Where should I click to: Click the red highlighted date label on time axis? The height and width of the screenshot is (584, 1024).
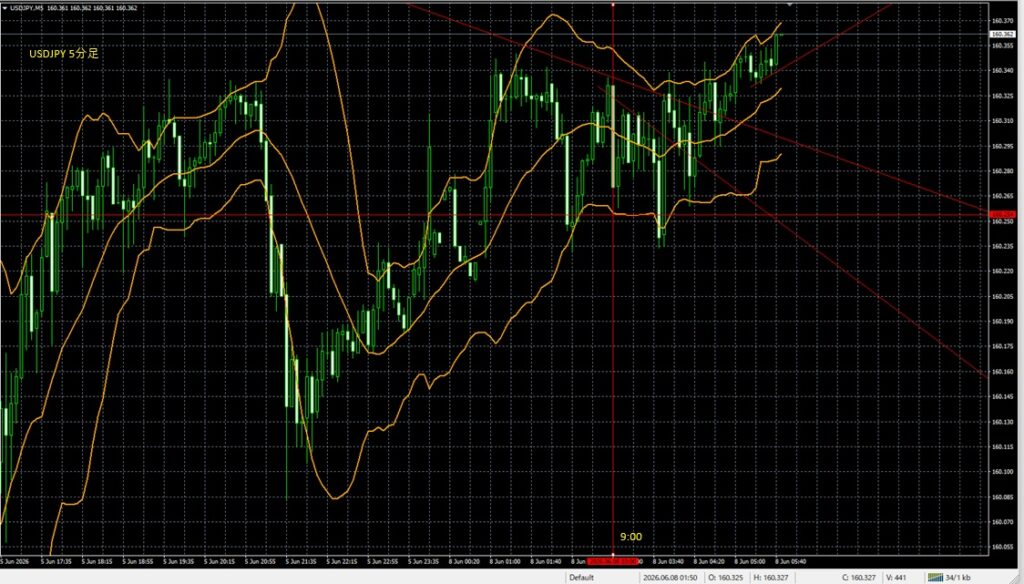613,561
